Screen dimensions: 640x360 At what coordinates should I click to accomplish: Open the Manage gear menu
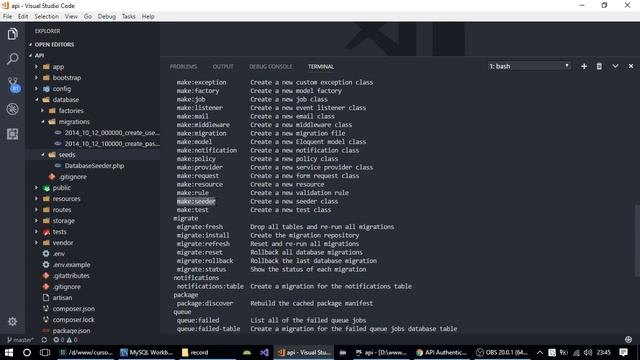pos(12,322)
